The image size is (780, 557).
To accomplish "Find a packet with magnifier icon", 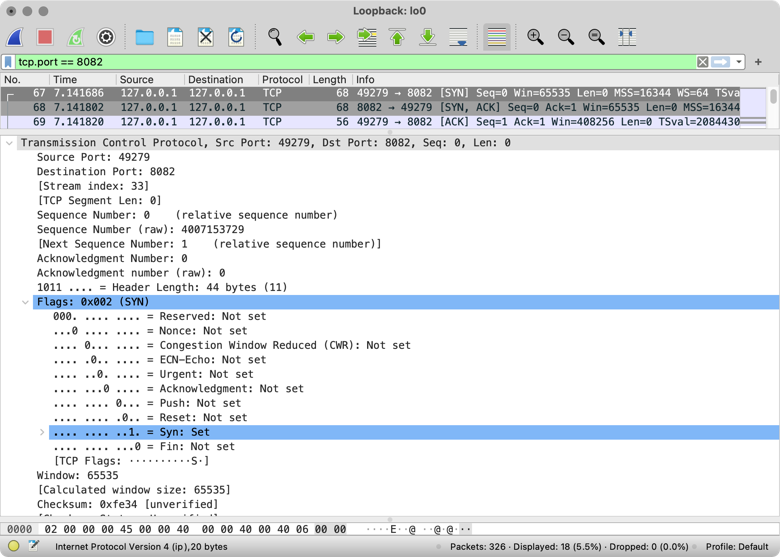I will coord(275,37).
